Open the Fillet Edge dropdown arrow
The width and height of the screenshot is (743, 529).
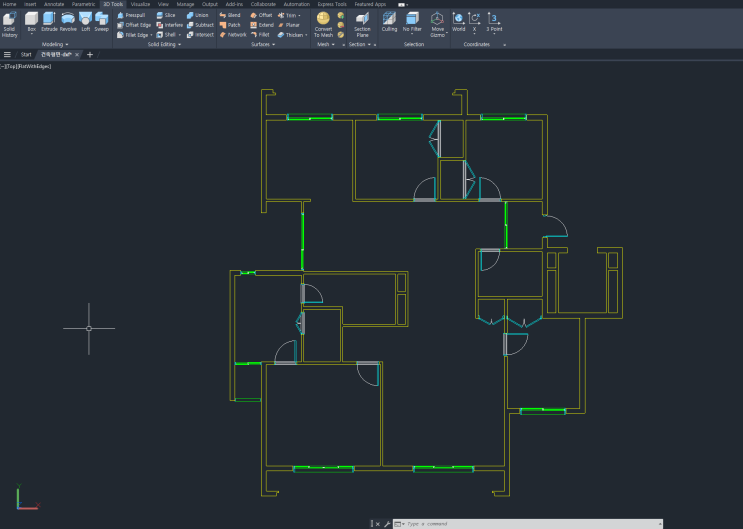point(151,35)
